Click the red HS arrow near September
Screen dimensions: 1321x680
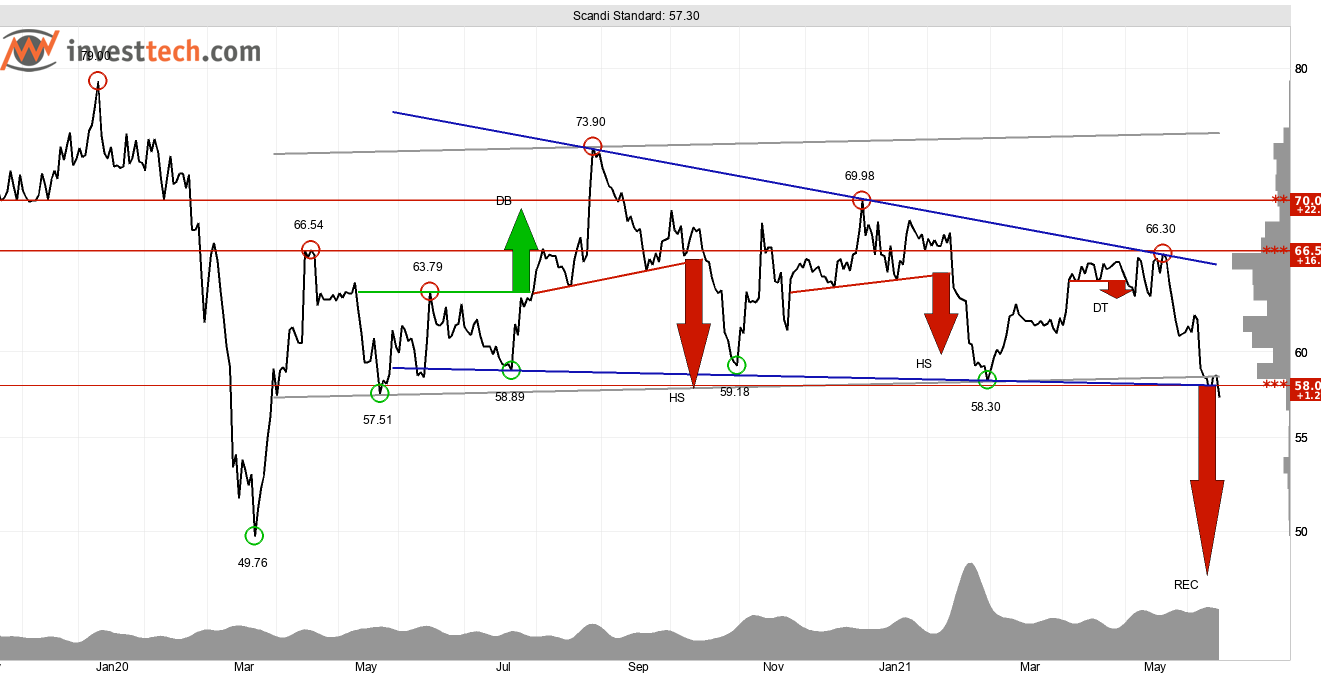pos(691,322)
